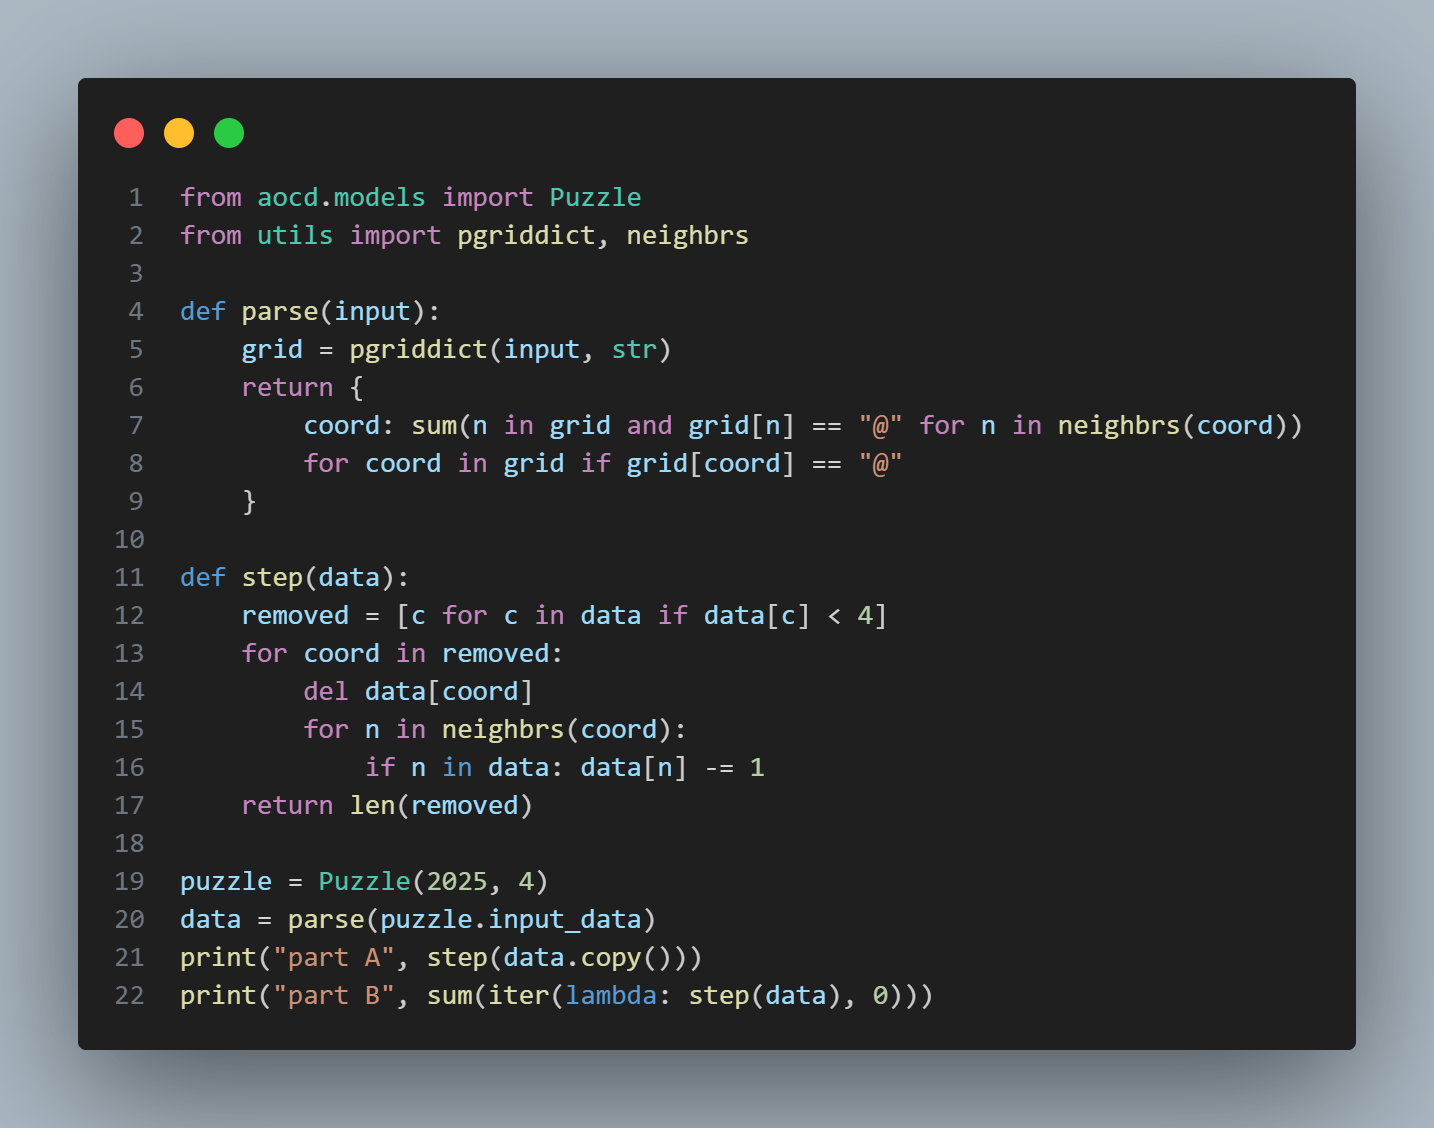Click the removed variable on line 12
This screenshot has width=1434, height=1128.
pyautogui.click(x=295, y=616)
